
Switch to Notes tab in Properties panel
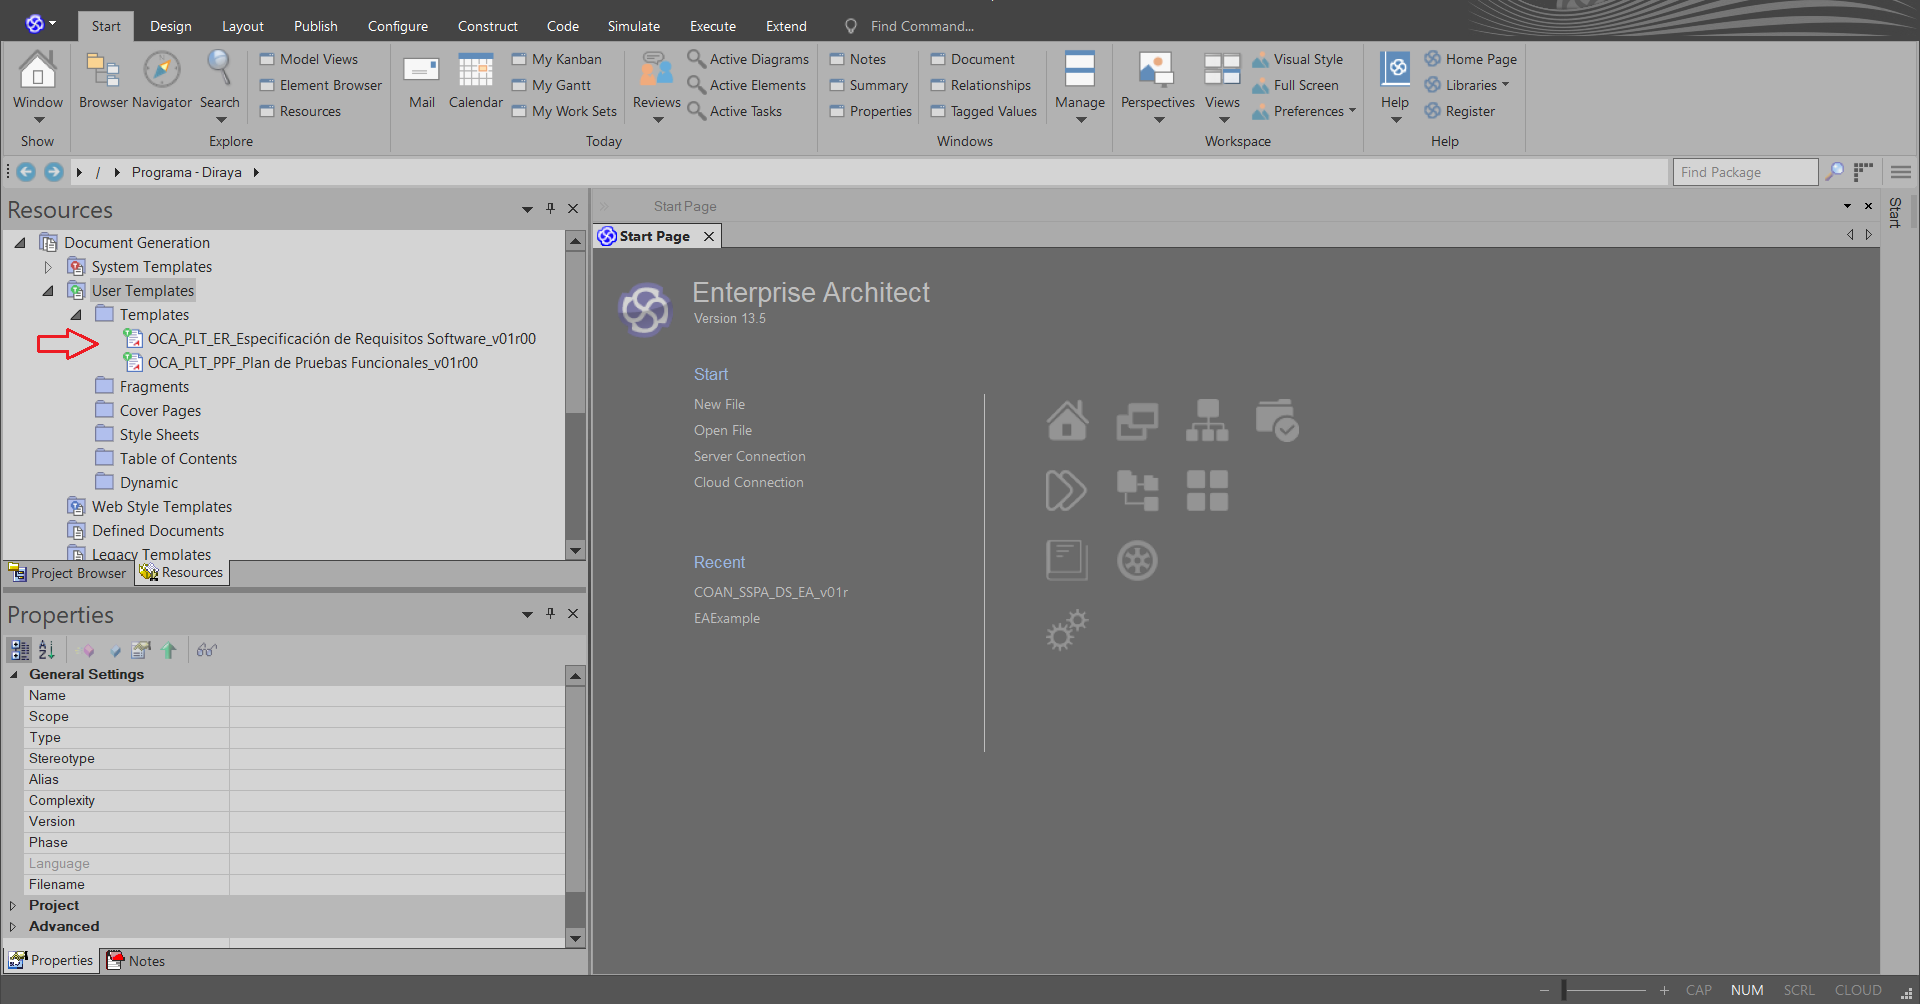pos(136,961)
